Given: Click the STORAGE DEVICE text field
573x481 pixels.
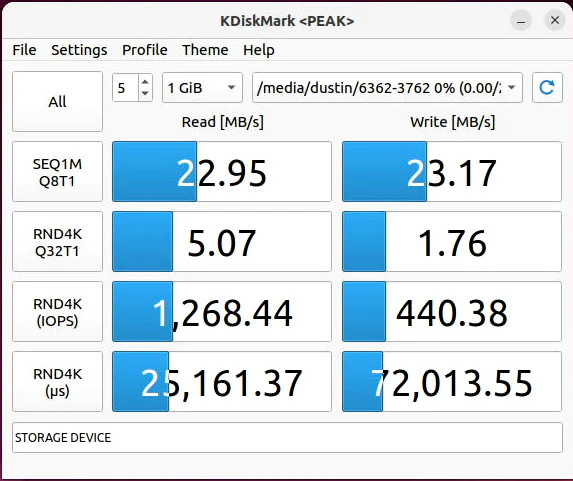Looking at the screenshot, I should (287, 438).
